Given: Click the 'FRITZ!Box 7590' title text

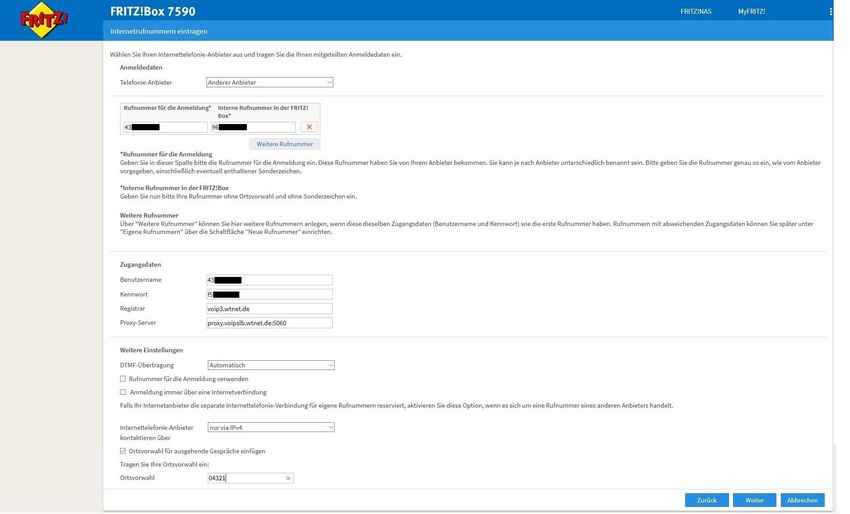Looking at the screenshot, I should tap(153, 11).
